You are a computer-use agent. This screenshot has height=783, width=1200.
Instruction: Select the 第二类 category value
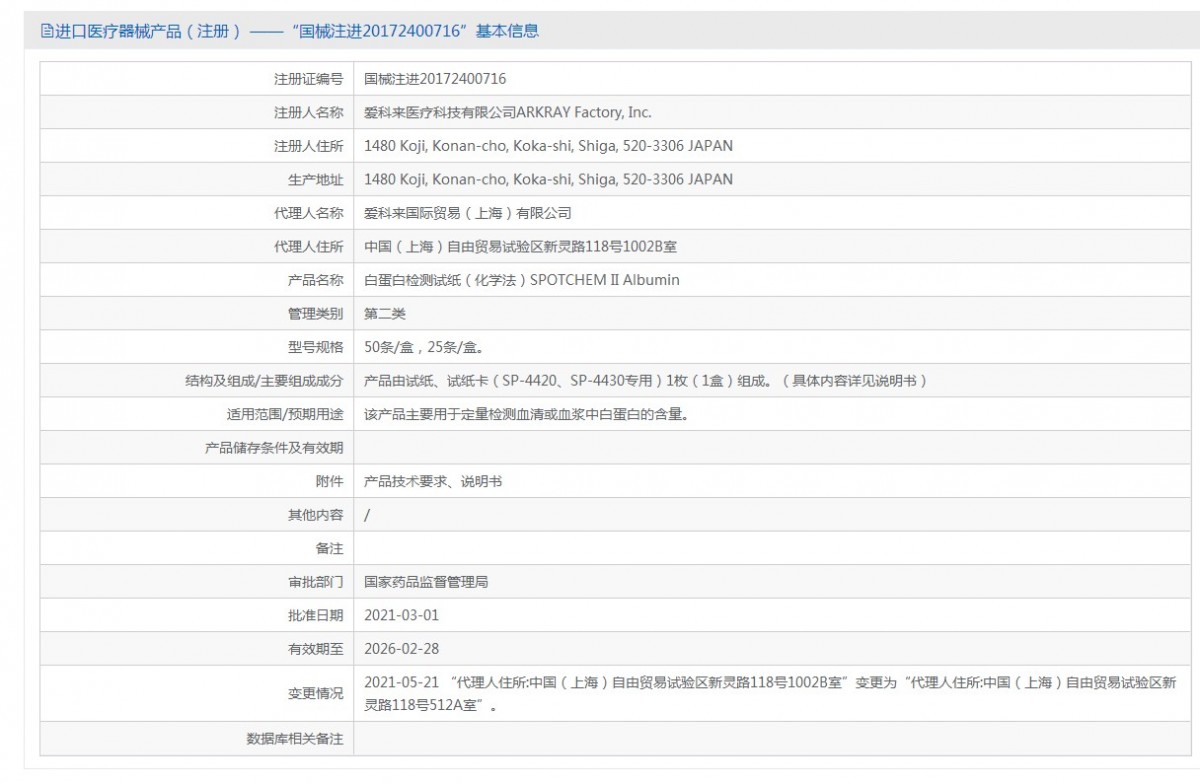pyautogui.click(x=385, y=313)
